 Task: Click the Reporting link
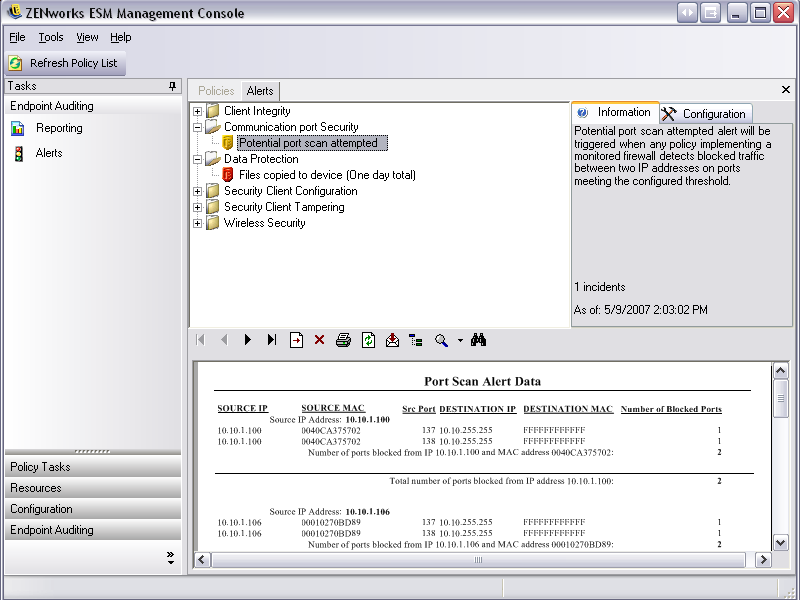[59, 128]
